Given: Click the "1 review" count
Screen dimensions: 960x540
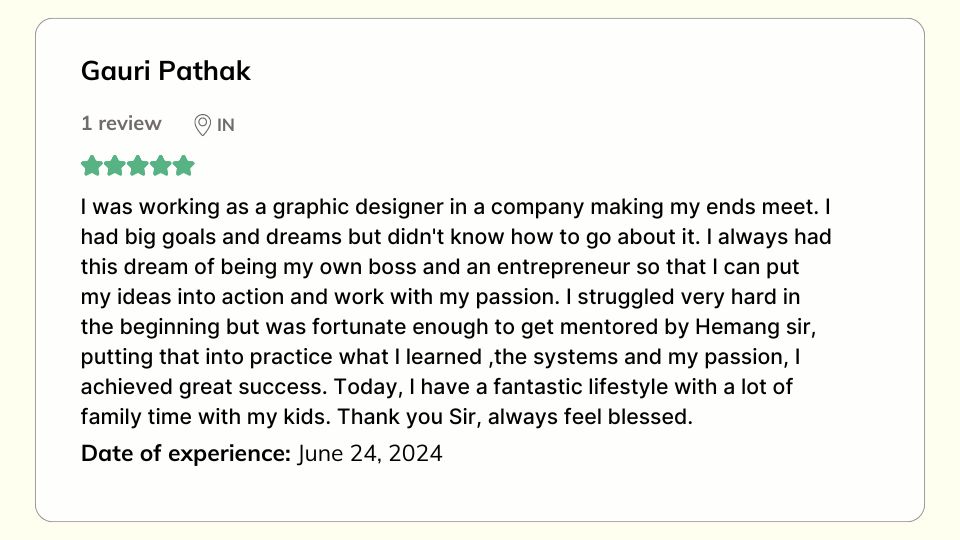Looking at the screenshot, I should 121,124.
